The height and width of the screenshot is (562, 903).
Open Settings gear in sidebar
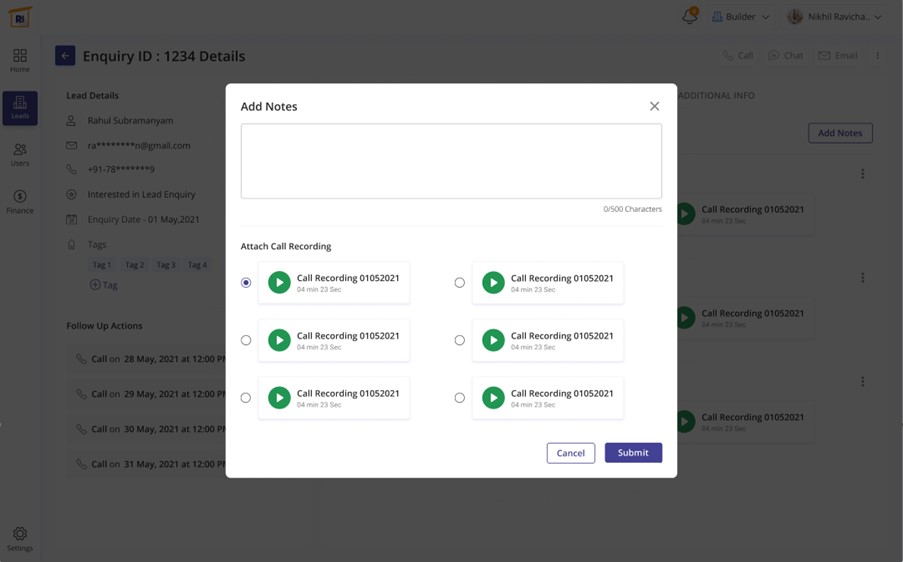pyautogui.click(x=20, y=538)
